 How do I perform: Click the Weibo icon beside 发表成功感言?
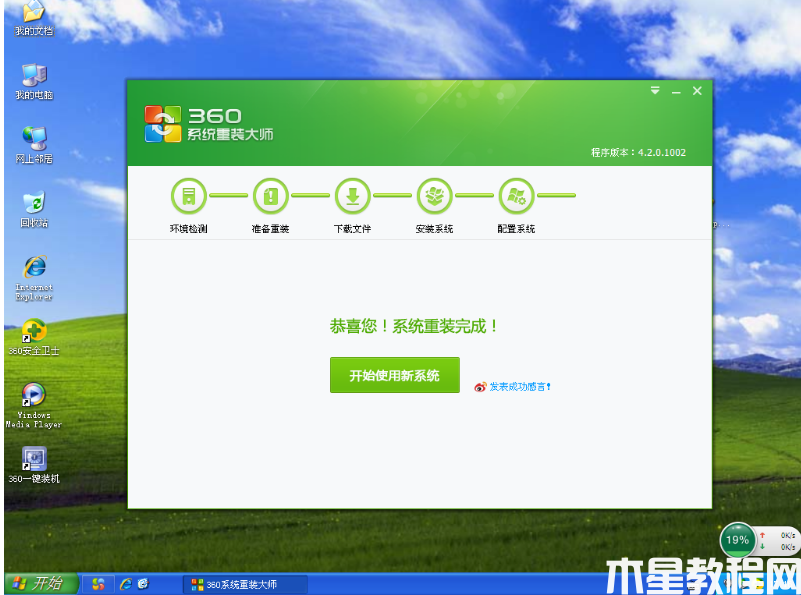(480, 387)
